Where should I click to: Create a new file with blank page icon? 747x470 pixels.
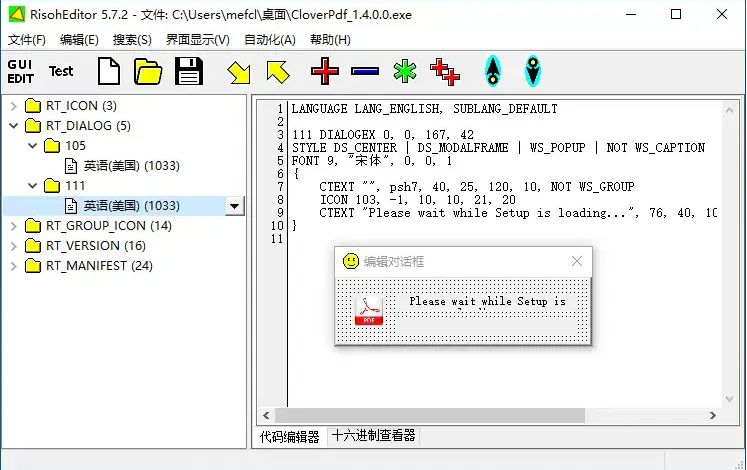[x=109, y=71]
